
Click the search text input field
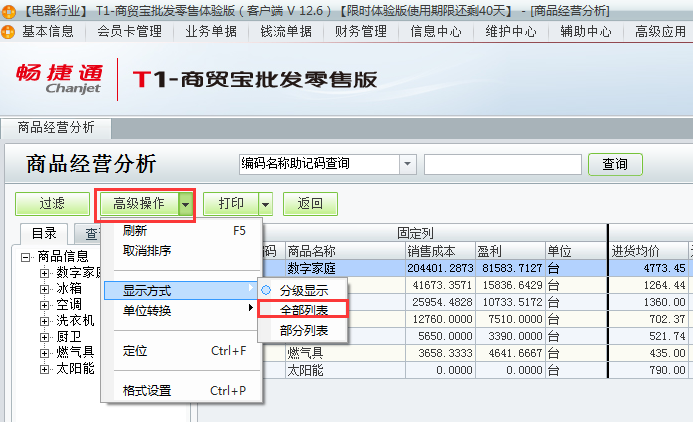pyautogui.click(x=503, y=164)
